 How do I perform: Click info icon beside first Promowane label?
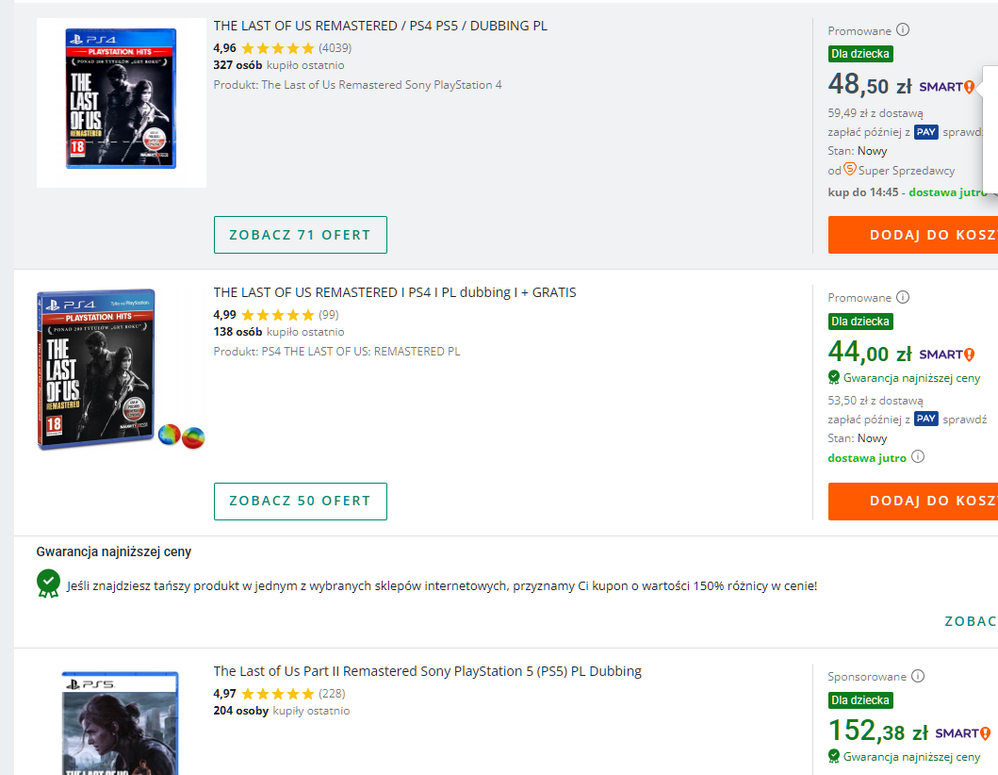(x=903, y=30)
